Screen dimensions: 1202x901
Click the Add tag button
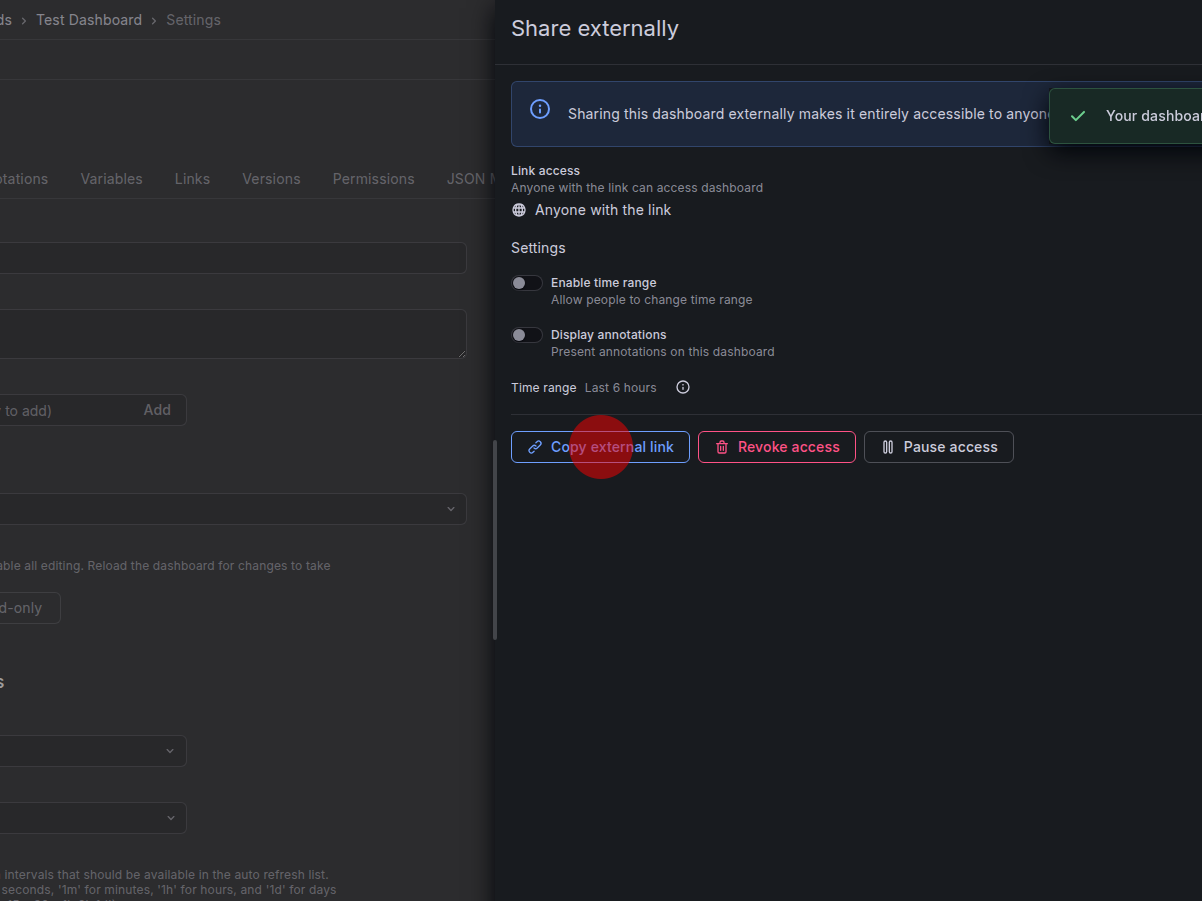point(157,410)
